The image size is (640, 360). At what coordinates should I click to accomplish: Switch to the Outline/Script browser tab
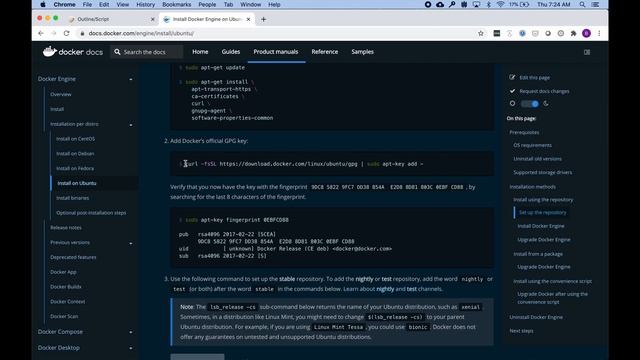click(x=111, y=19)
